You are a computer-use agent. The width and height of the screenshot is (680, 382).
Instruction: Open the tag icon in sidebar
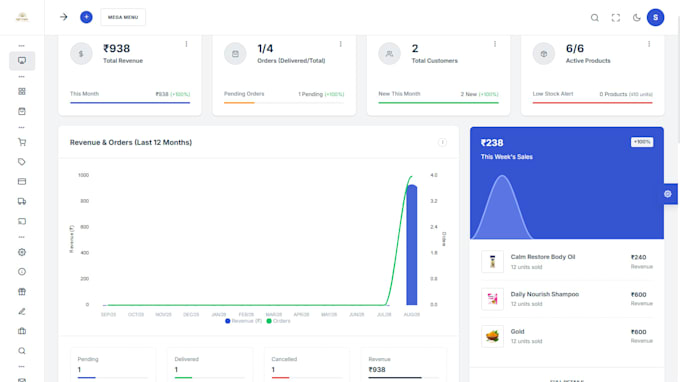22,162
